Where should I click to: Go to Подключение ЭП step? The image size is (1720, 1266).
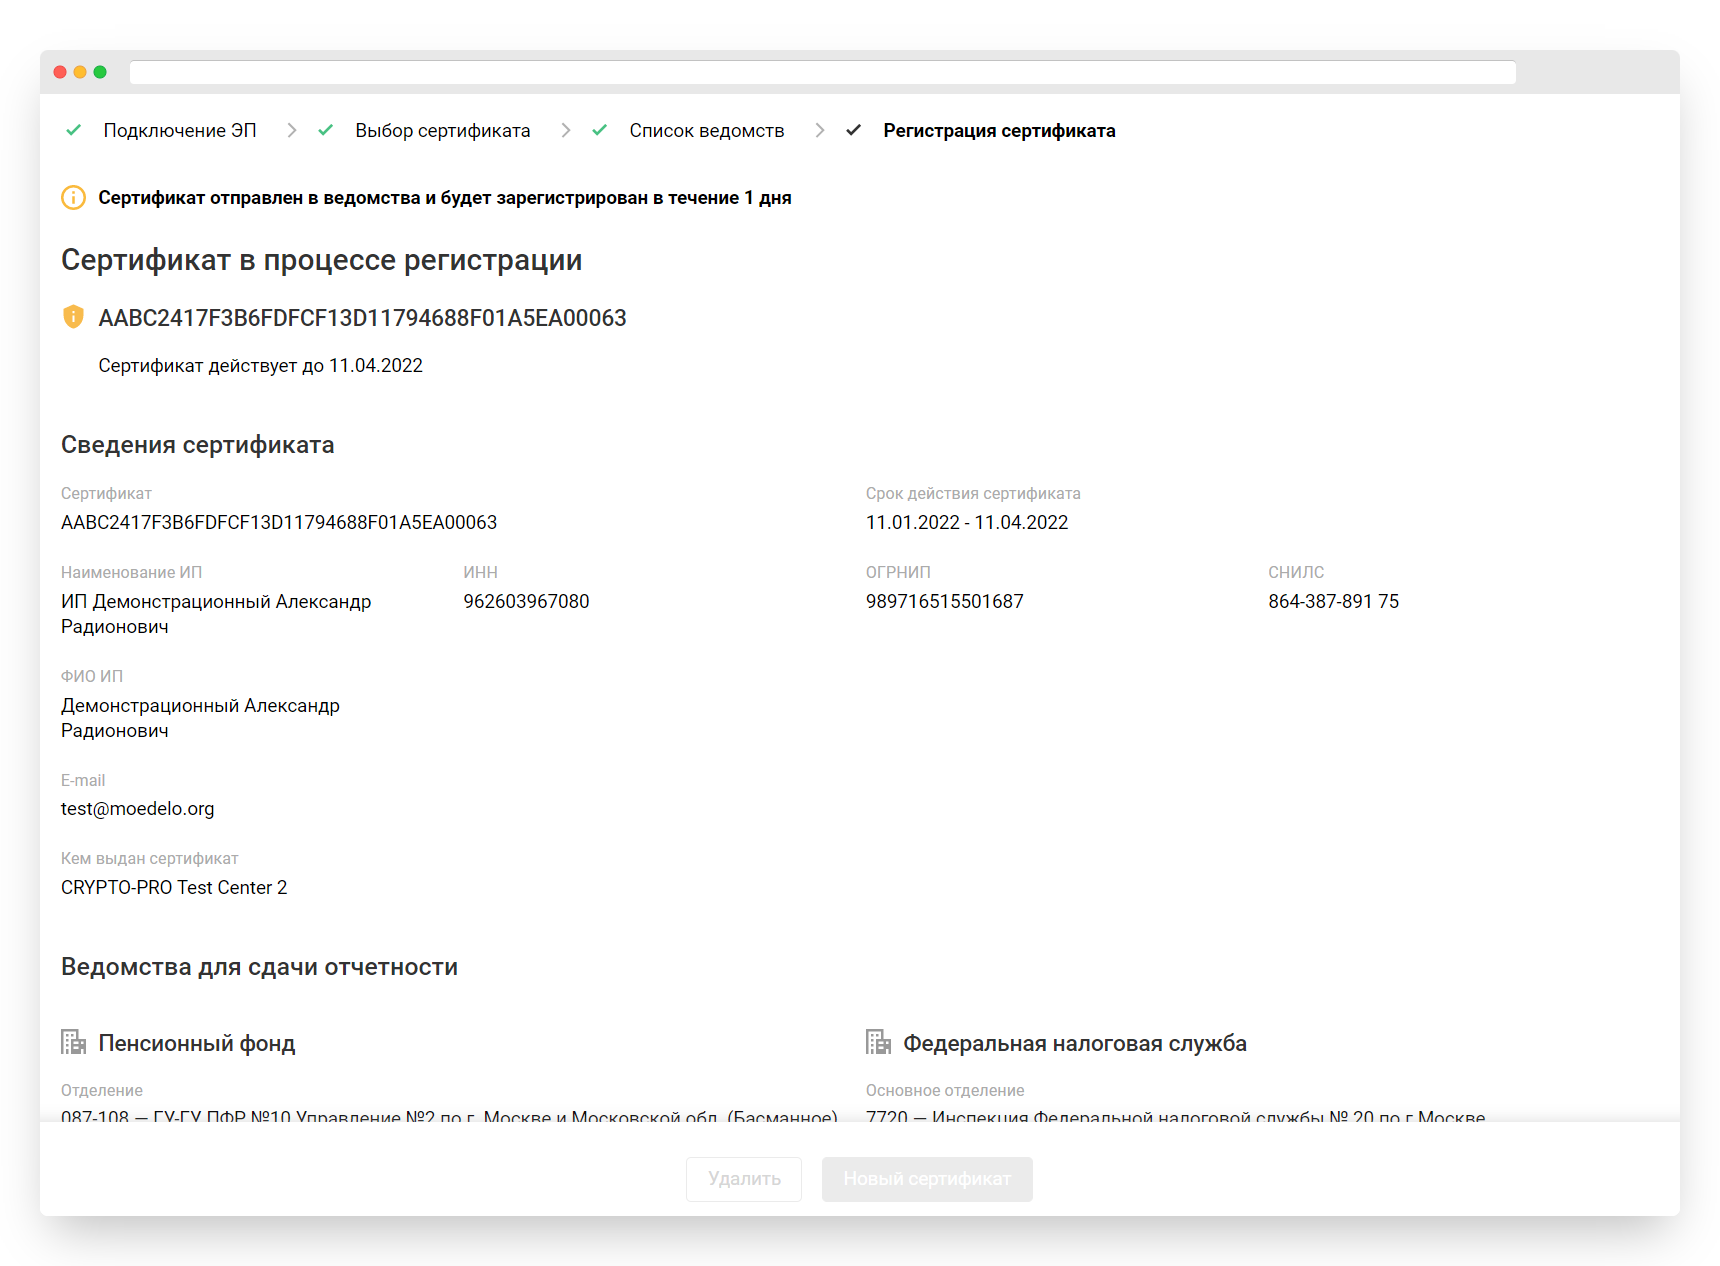[x=180, y=131]
